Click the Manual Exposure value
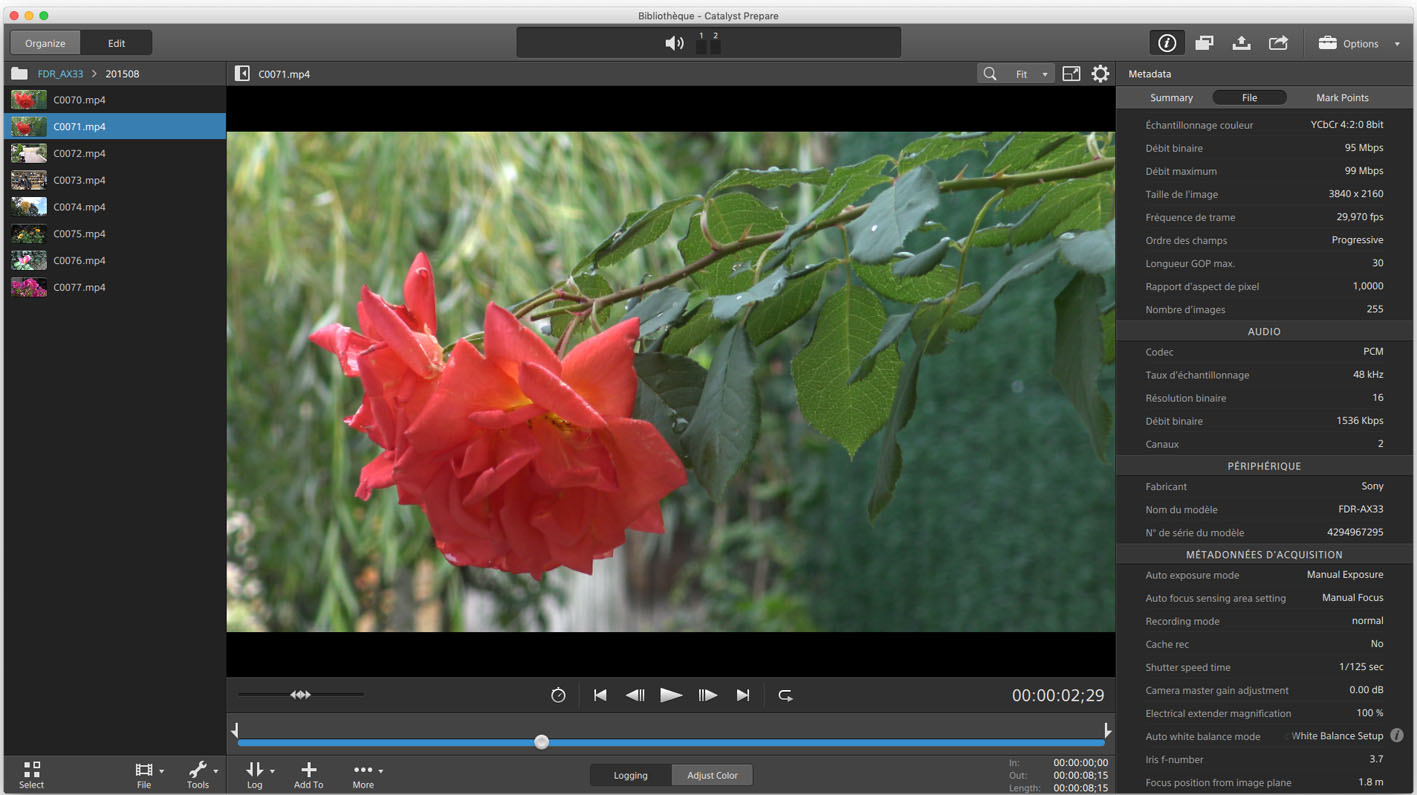The image size is (1417, 795). coord(1345,575)
